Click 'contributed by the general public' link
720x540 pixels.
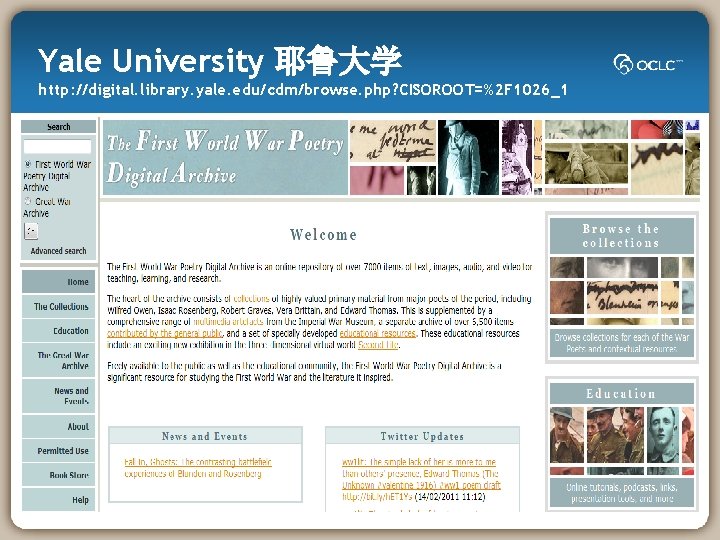point(164,333)
